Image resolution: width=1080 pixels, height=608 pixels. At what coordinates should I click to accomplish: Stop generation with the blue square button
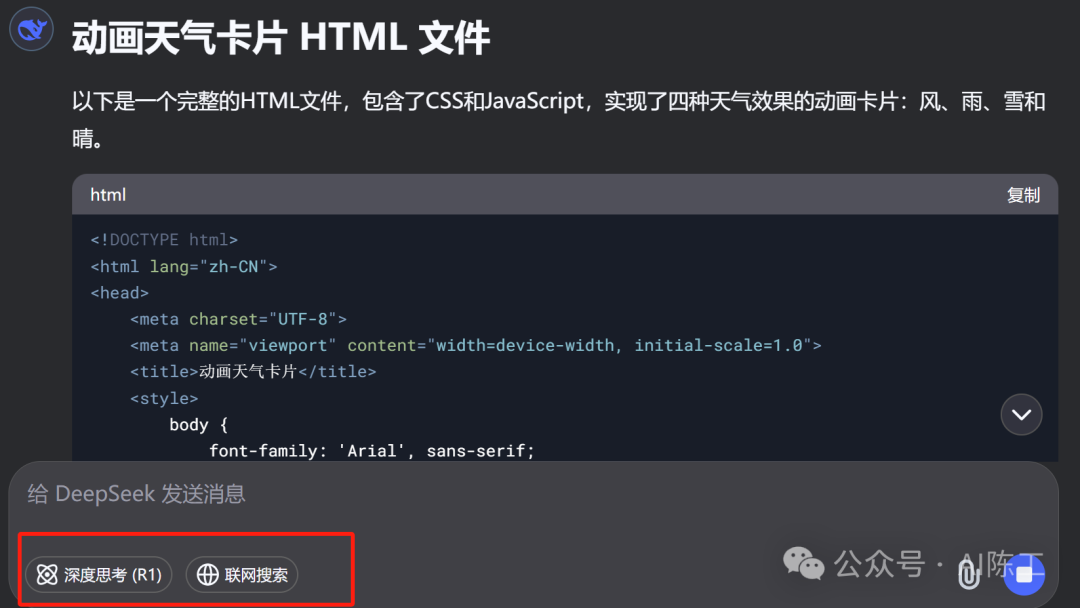(x=1024, y=573)
